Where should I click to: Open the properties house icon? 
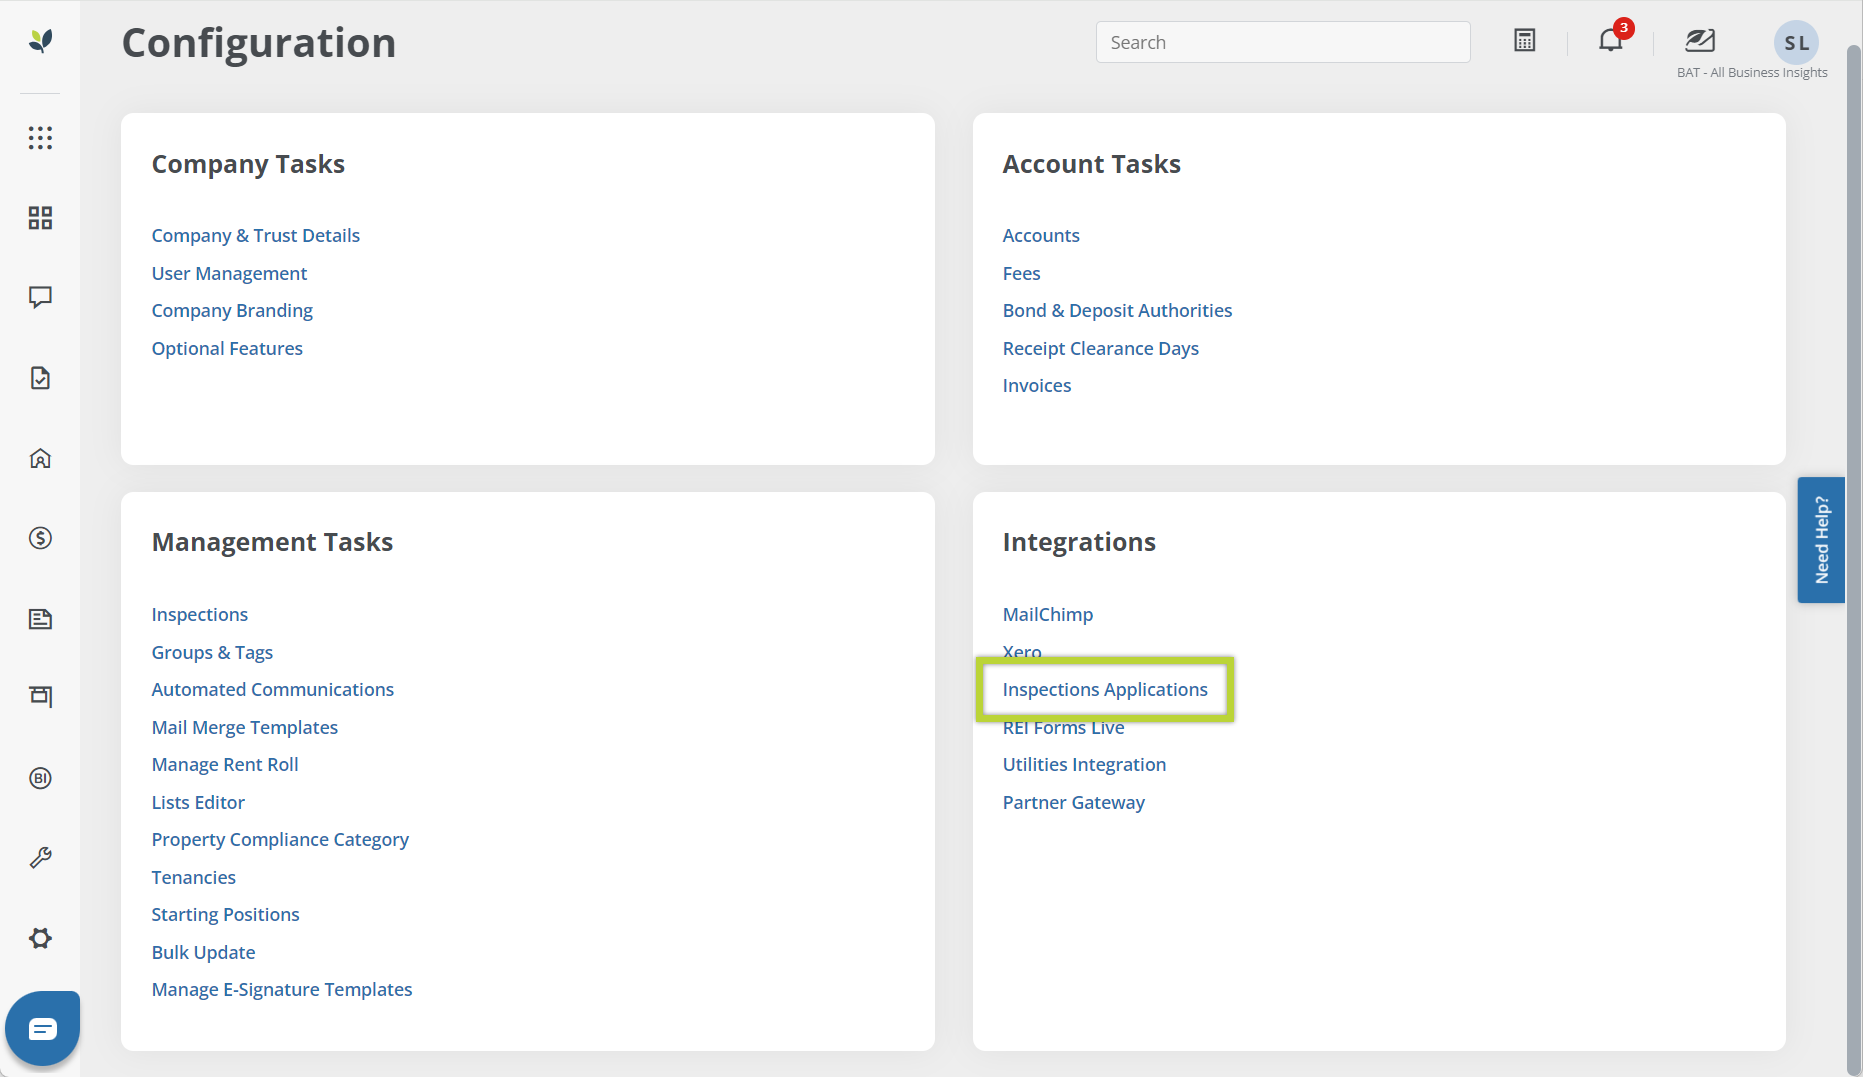point(40,458)
